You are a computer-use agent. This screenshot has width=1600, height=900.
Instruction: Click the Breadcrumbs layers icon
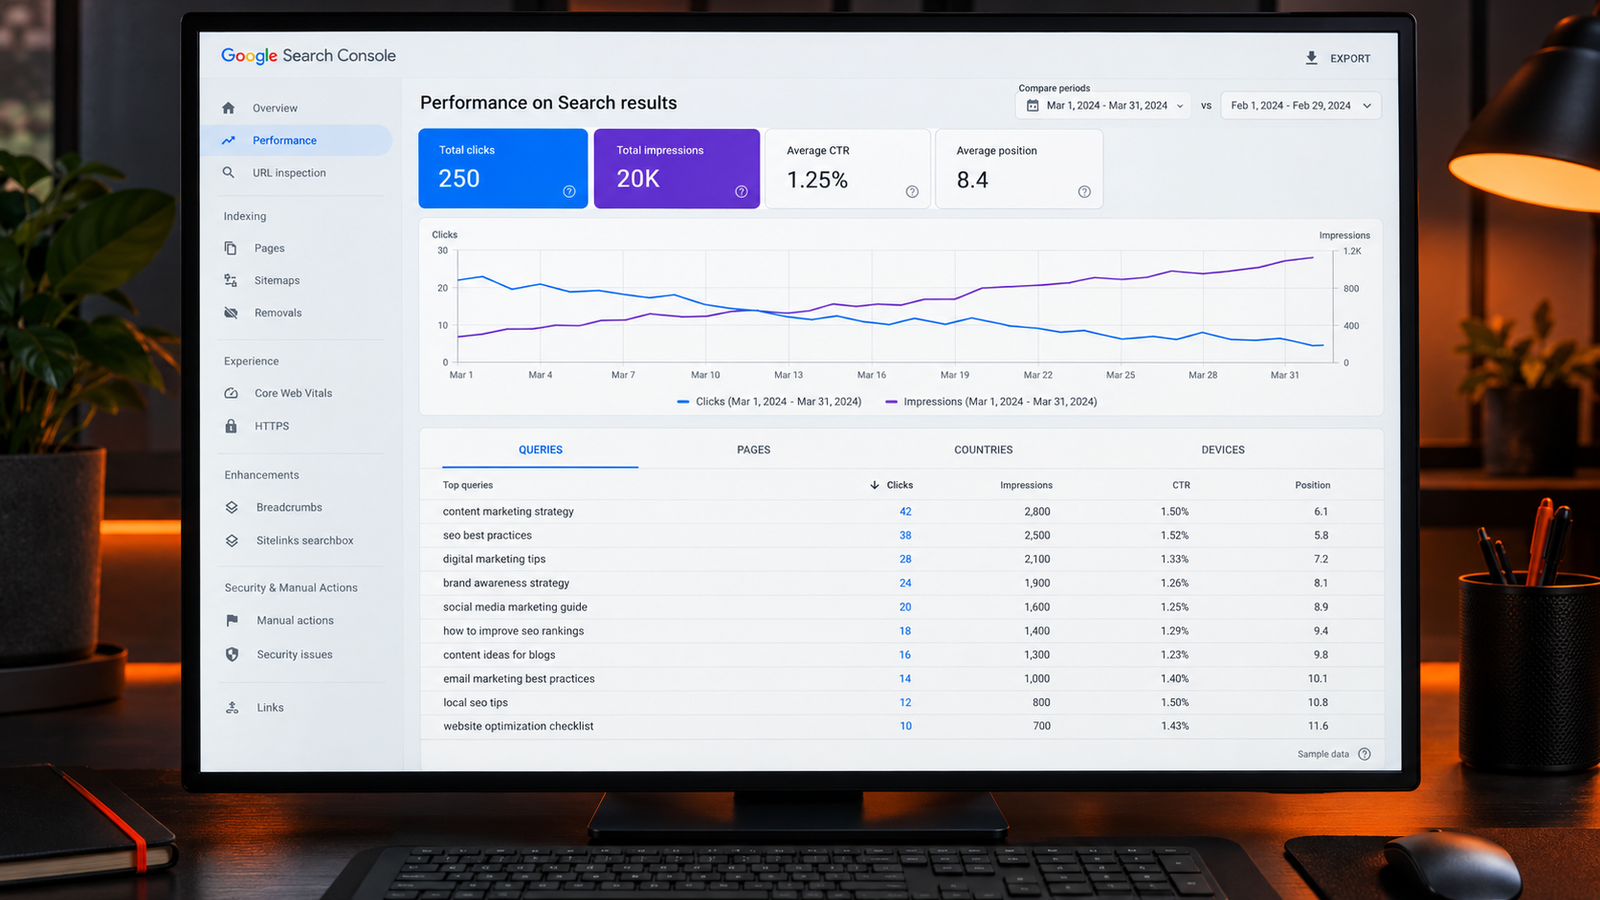click(231, 507)
